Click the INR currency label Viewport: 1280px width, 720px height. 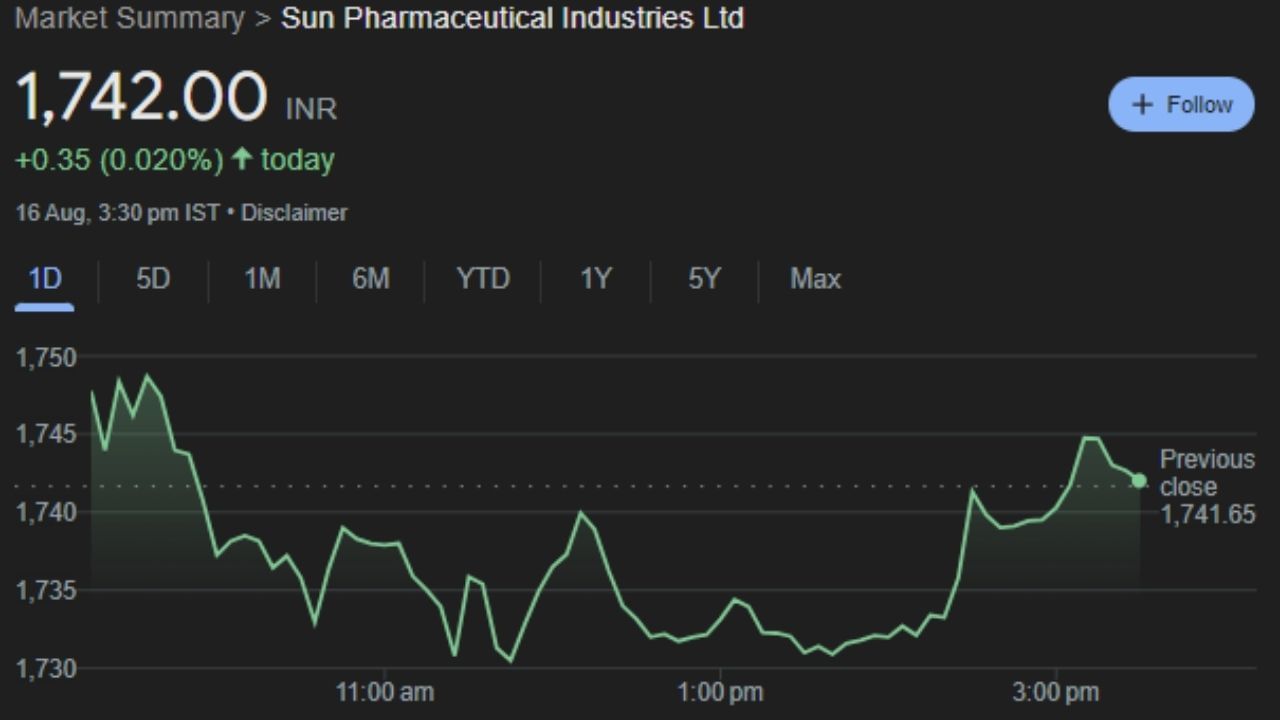pyautogui.click(x=311, y=109)
